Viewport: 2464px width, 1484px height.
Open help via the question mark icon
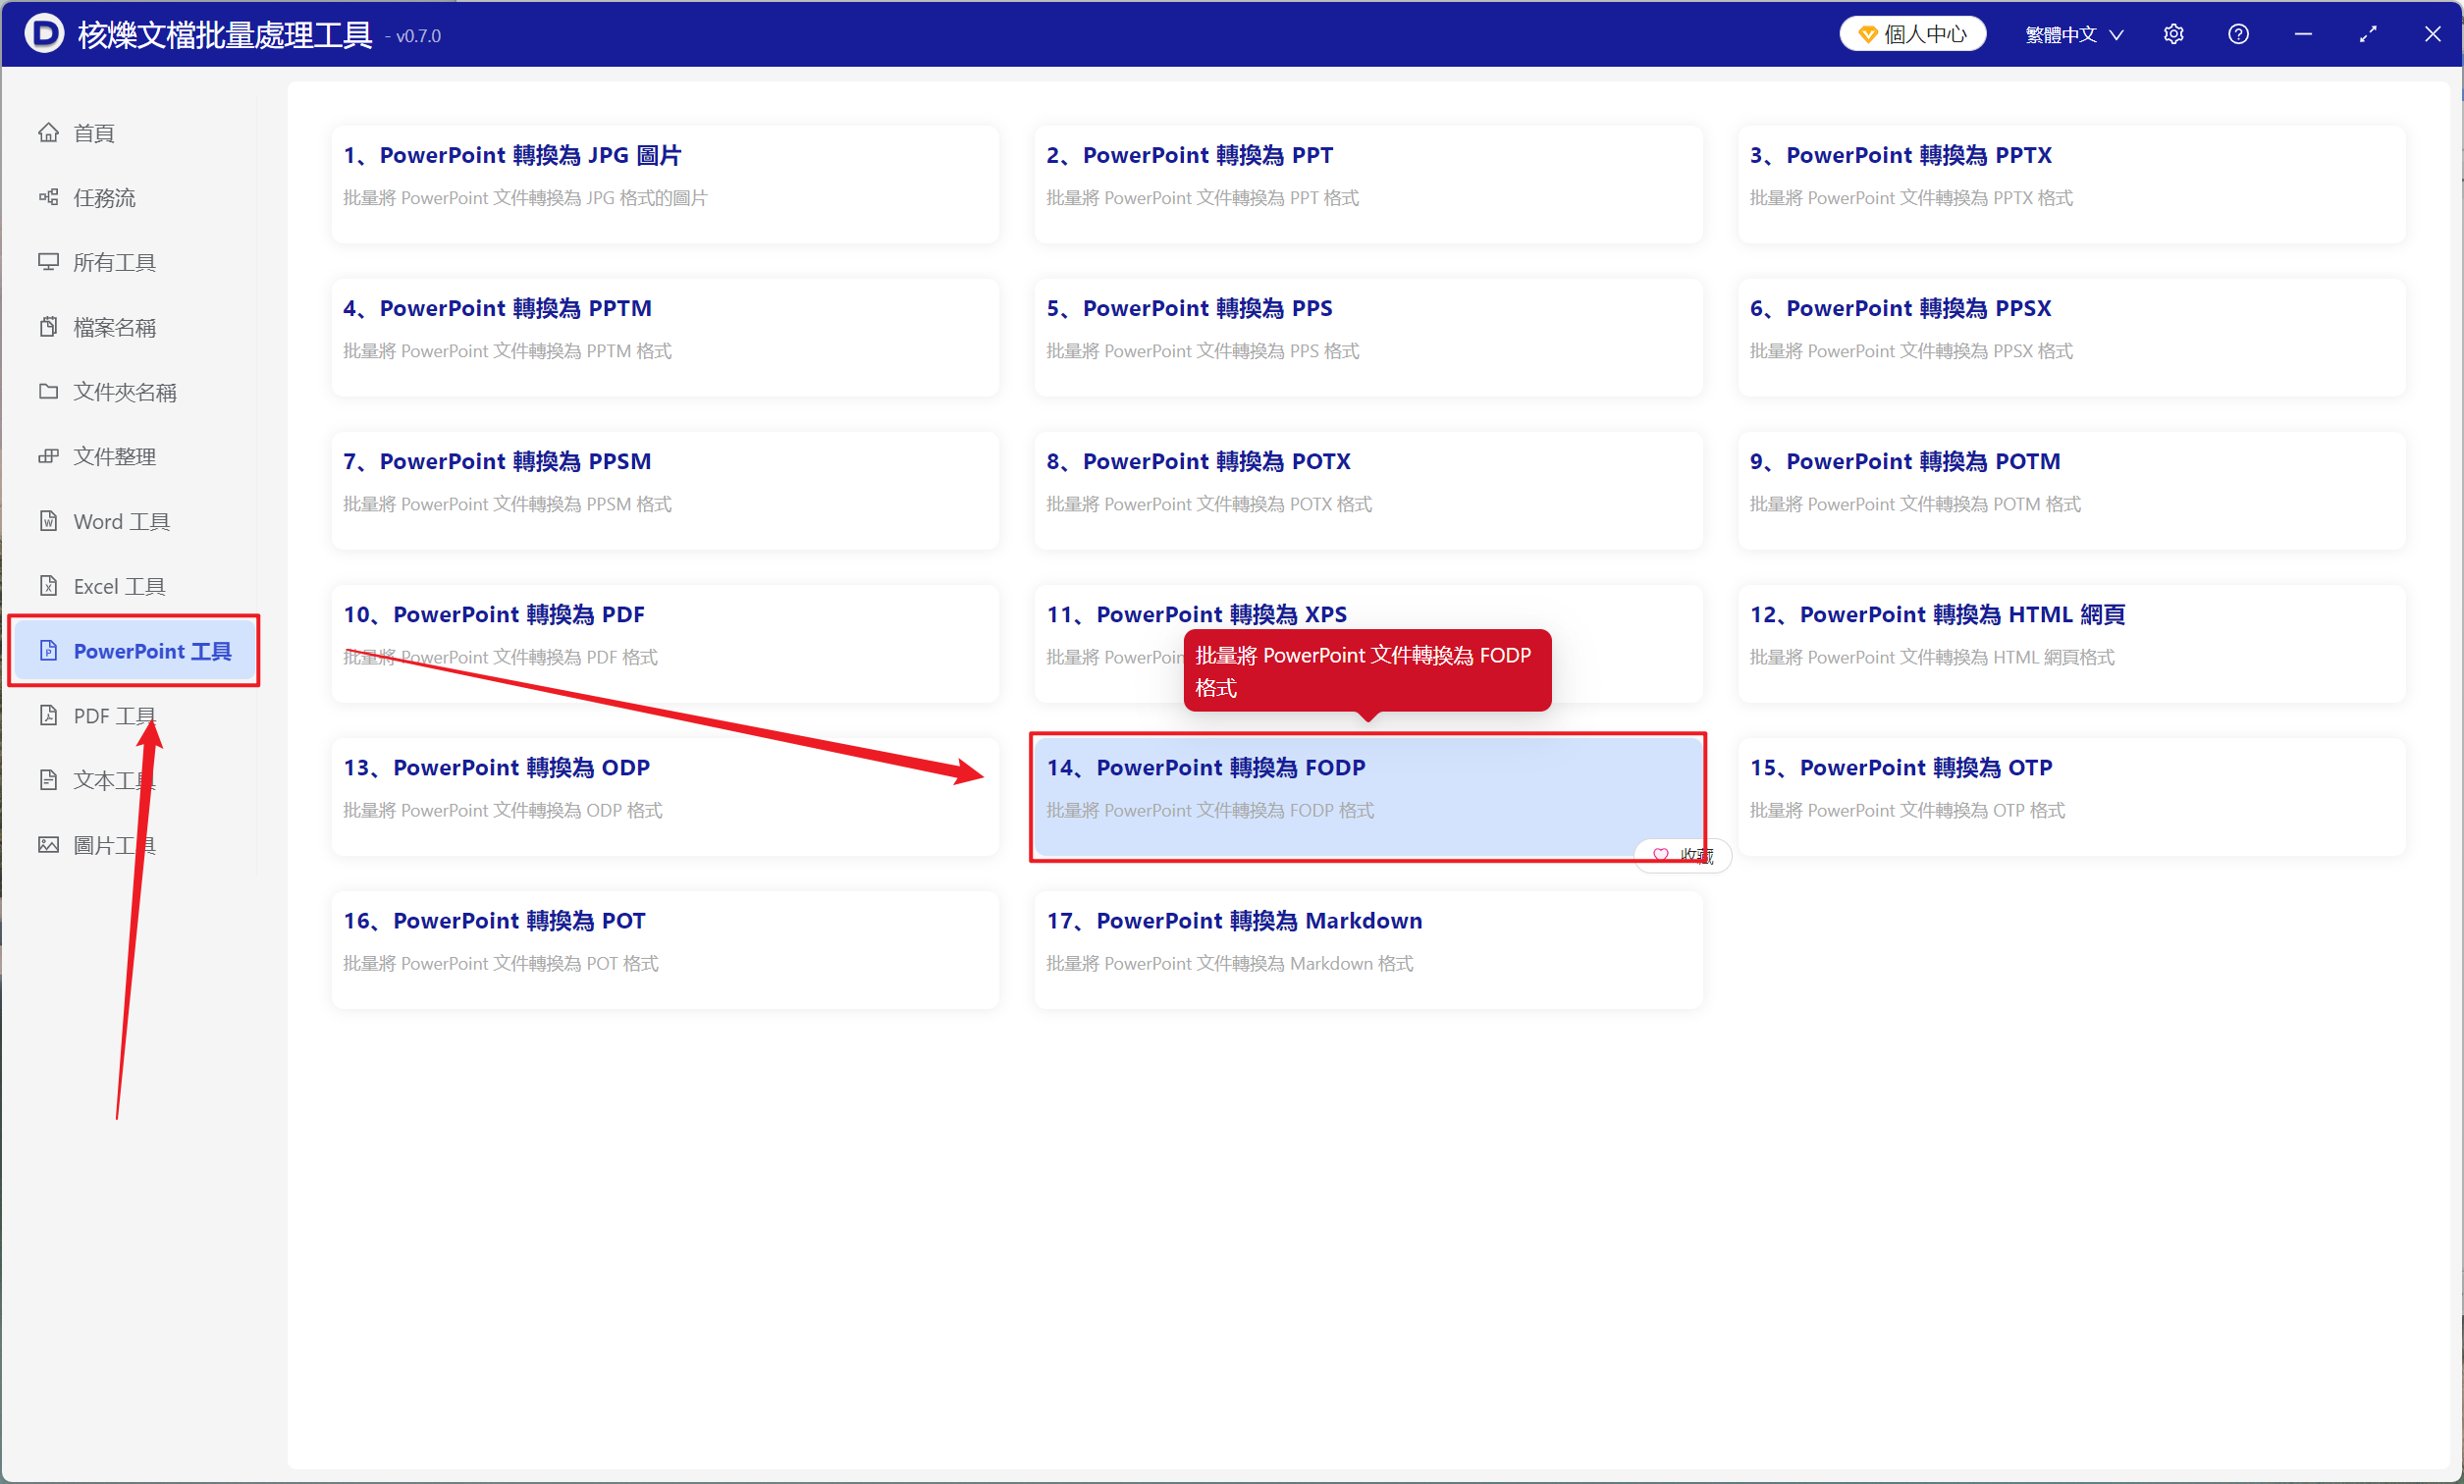tap(2238, 34)
